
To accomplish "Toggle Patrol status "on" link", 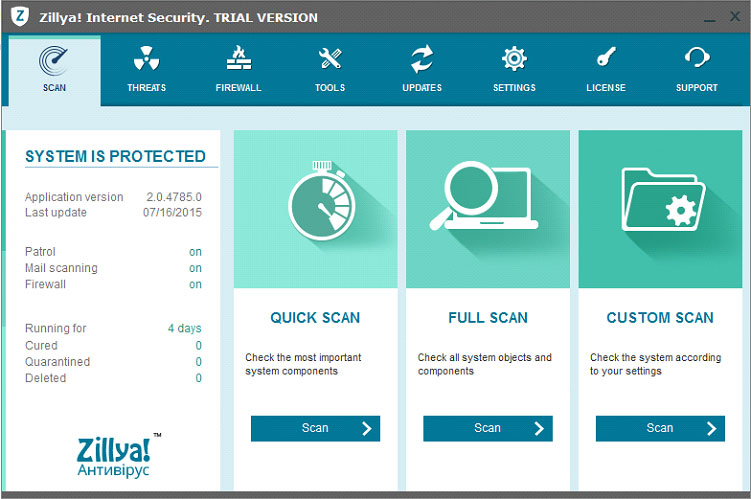I will point(195,252).
